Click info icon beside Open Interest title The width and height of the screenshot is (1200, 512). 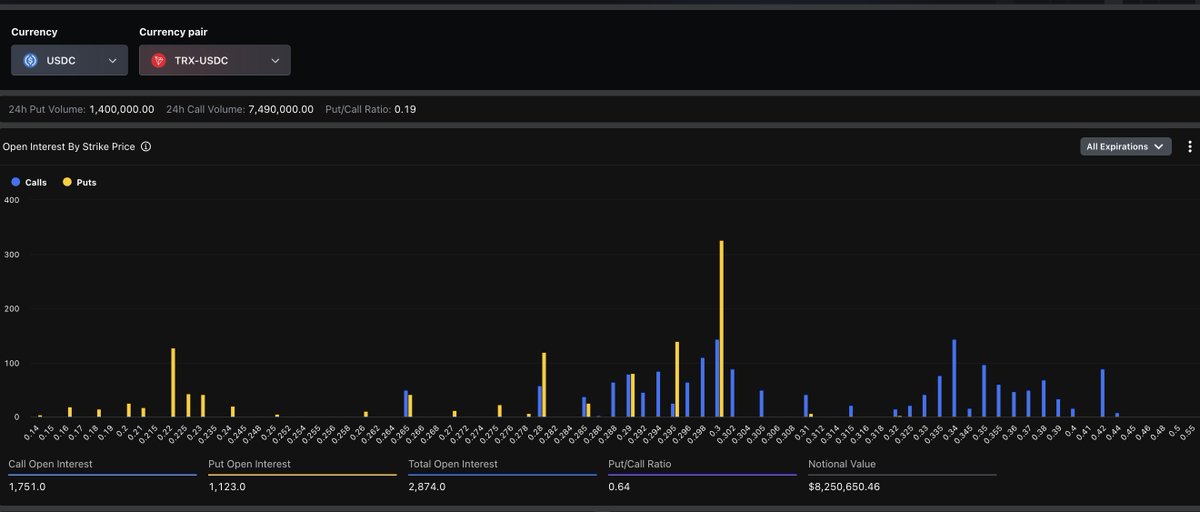146,147
